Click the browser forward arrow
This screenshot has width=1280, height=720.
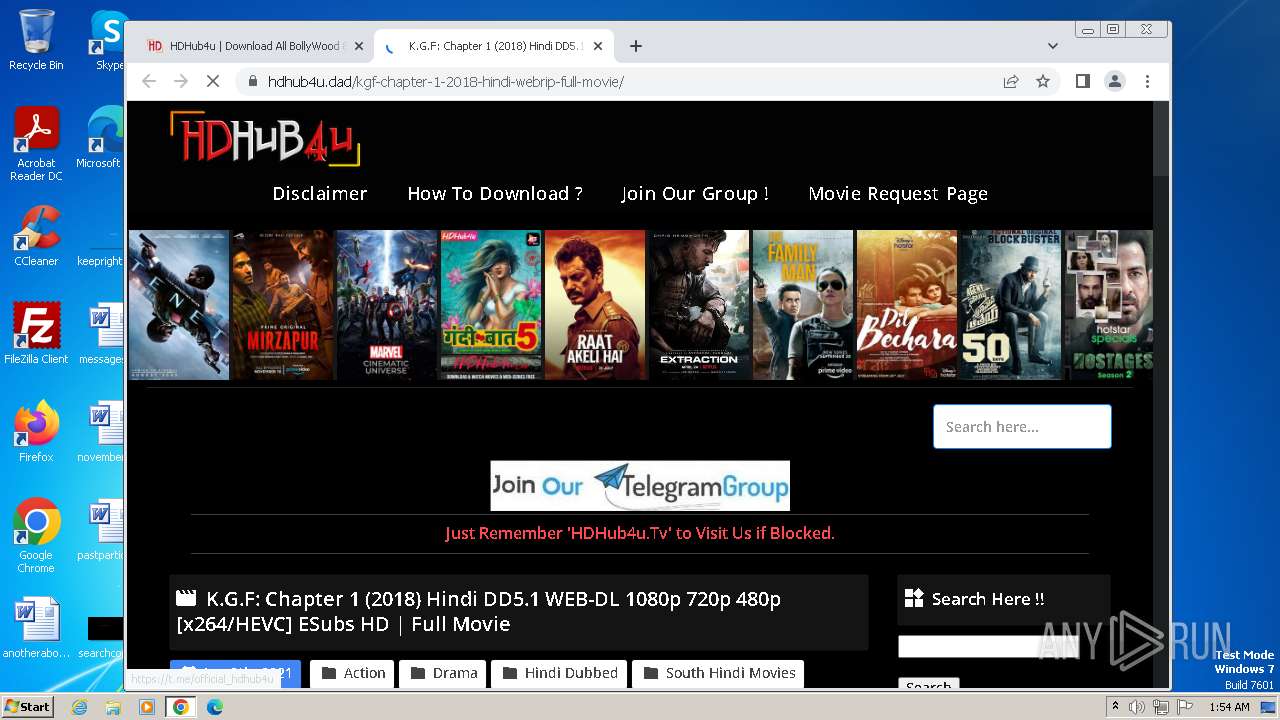(181, 81)
